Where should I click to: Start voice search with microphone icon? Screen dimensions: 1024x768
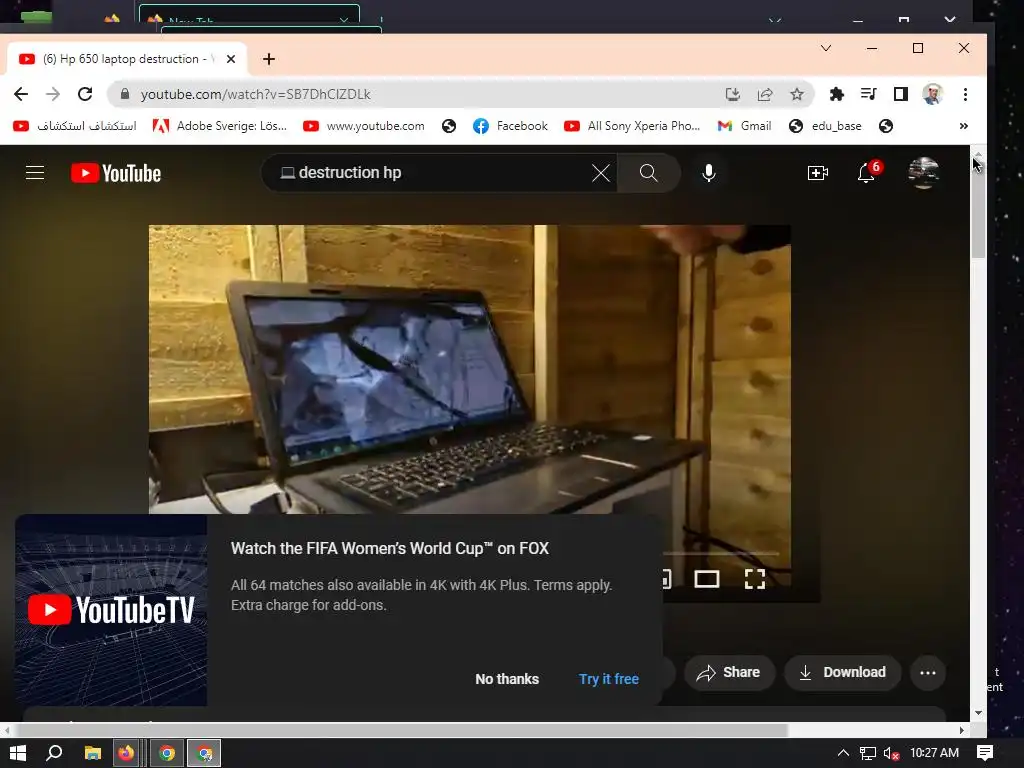click(x=709, y=172)
